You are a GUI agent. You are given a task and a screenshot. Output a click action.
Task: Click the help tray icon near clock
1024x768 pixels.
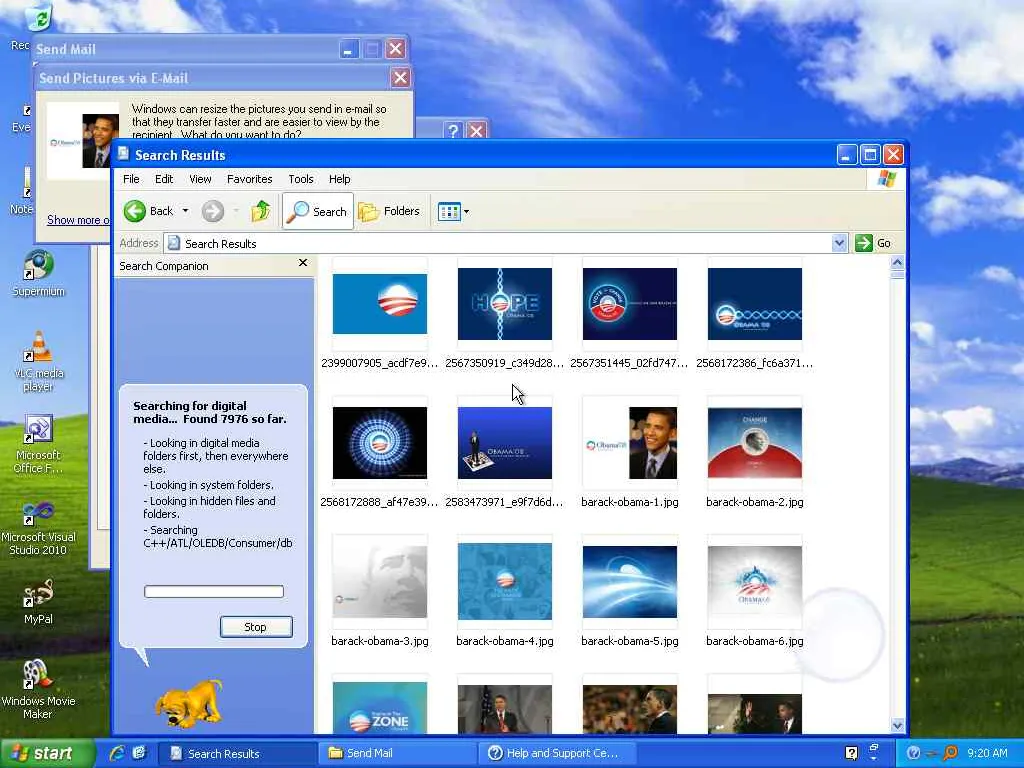point(913,753)
